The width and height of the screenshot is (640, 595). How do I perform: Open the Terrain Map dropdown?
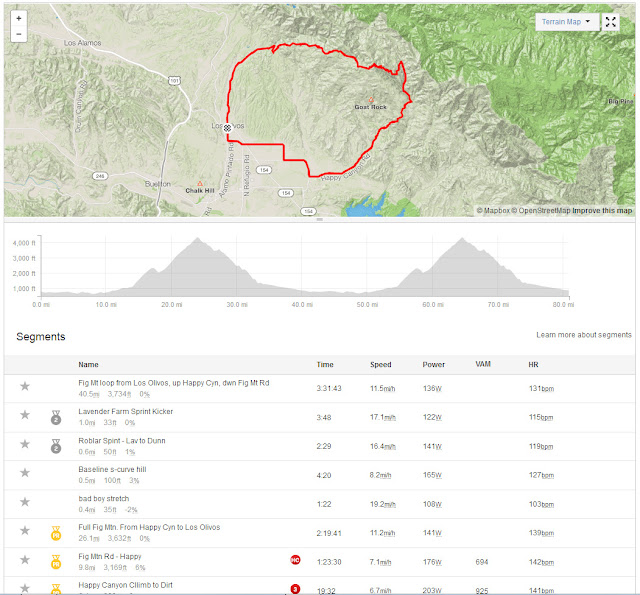pos(566,21)
